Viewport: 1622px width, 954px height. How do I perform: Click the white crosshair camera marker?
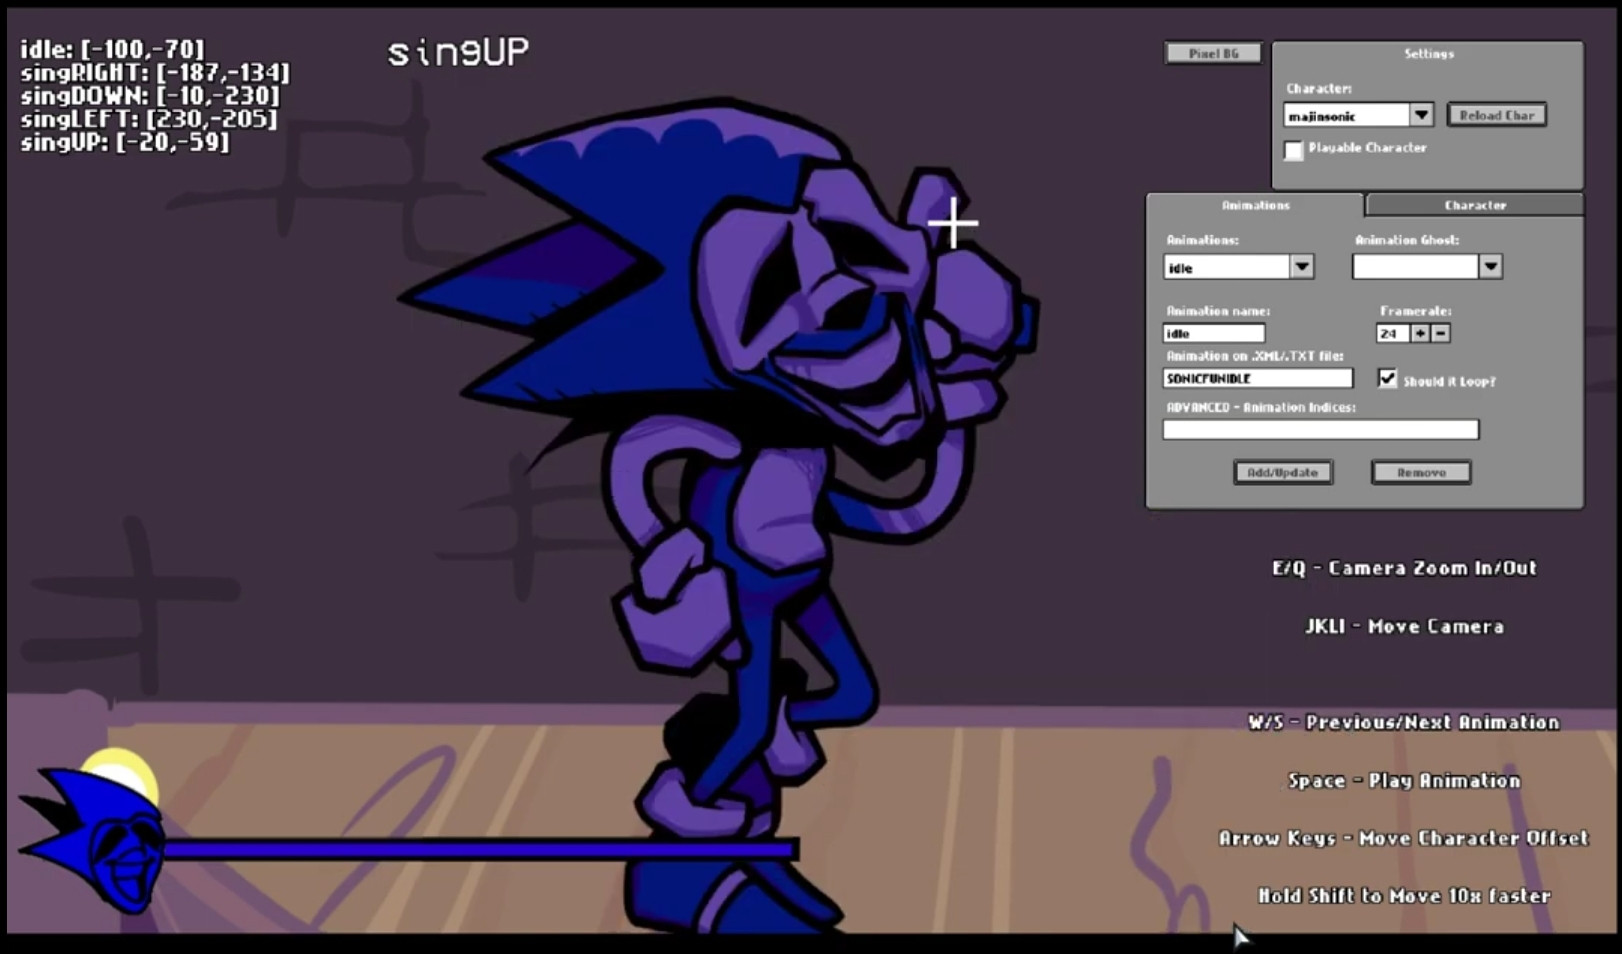point(954,222)
